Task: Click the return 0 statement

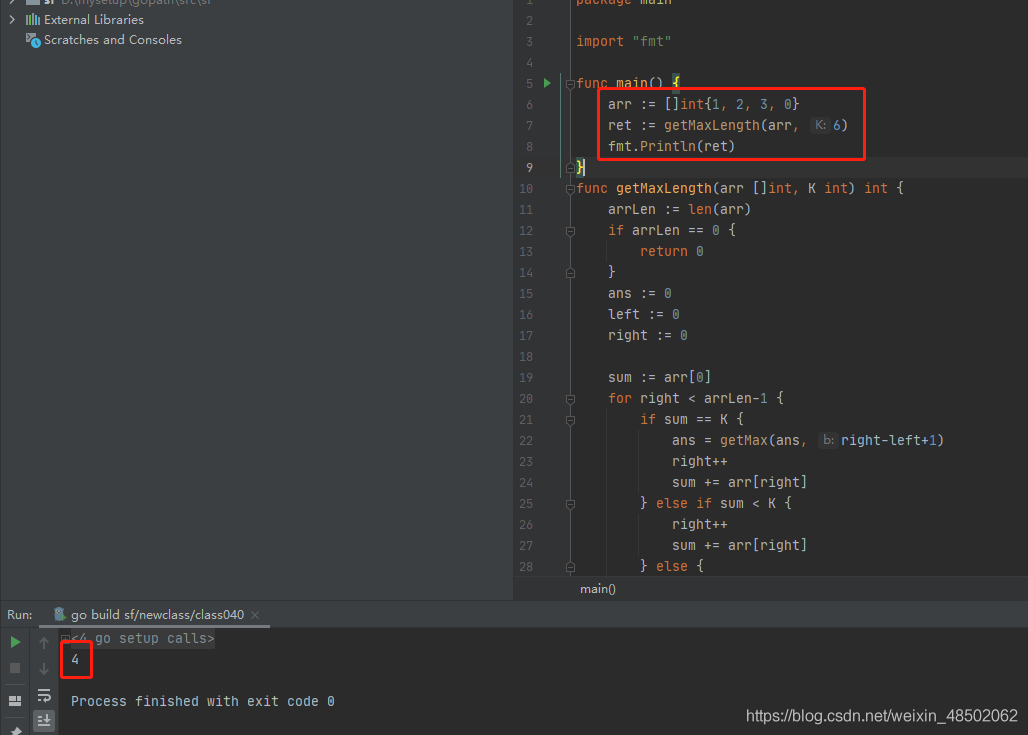Action: coord(671,251)
